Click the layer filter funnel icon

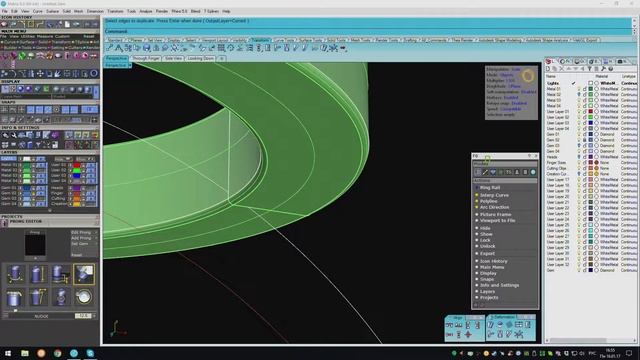click(589, 69)
